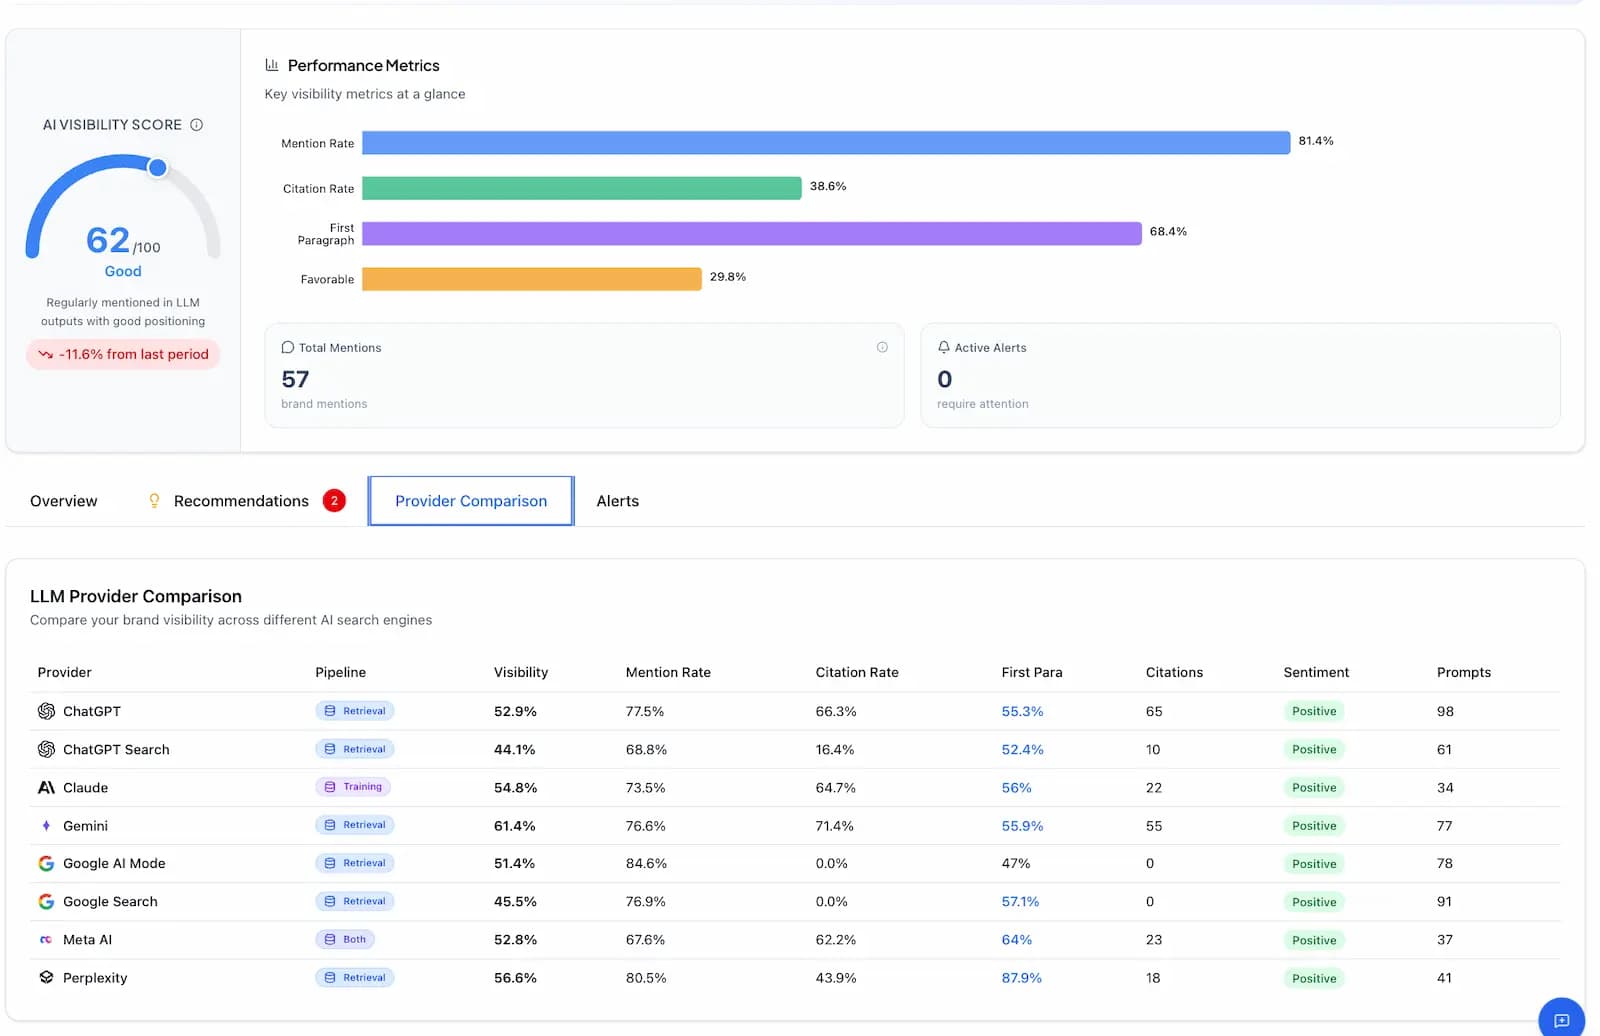The image size is (1600, 1036).
Task: Open the Alerts tab
Action: 618,501
